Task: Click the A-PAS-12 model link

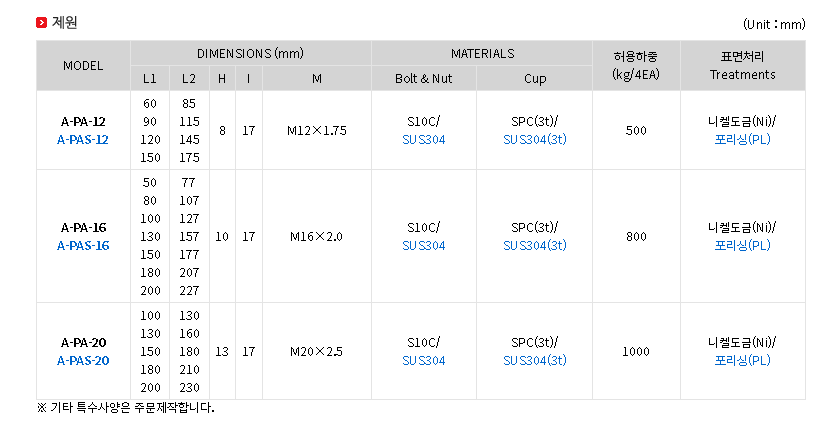Action: [83, 139]
